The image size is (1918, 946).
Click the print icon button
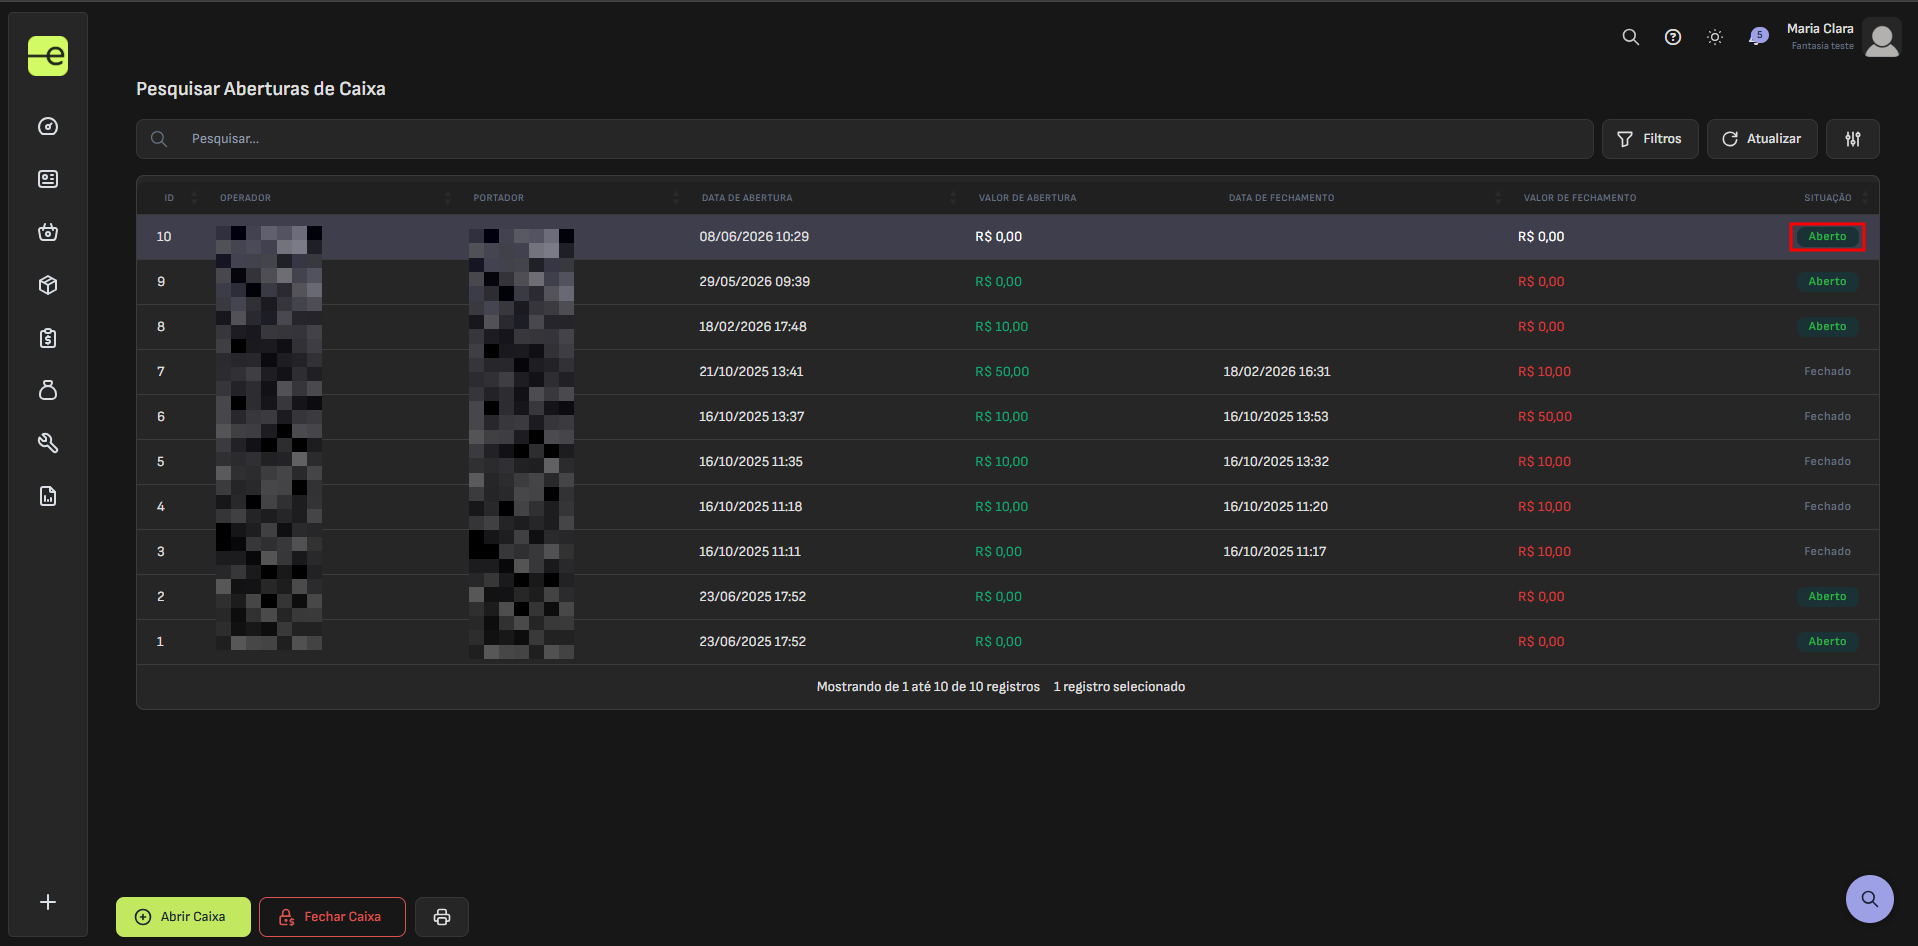point(442,917)
